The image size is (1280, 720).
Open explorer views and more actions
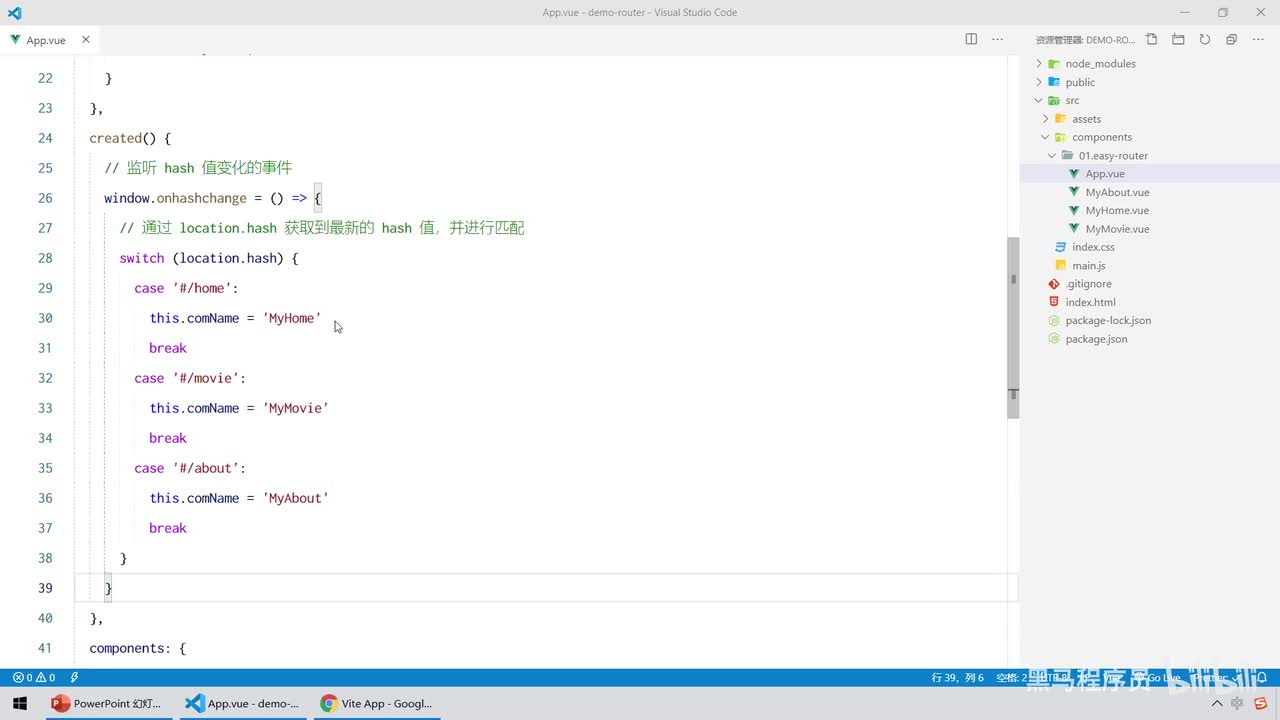(x=1258, y=39)
